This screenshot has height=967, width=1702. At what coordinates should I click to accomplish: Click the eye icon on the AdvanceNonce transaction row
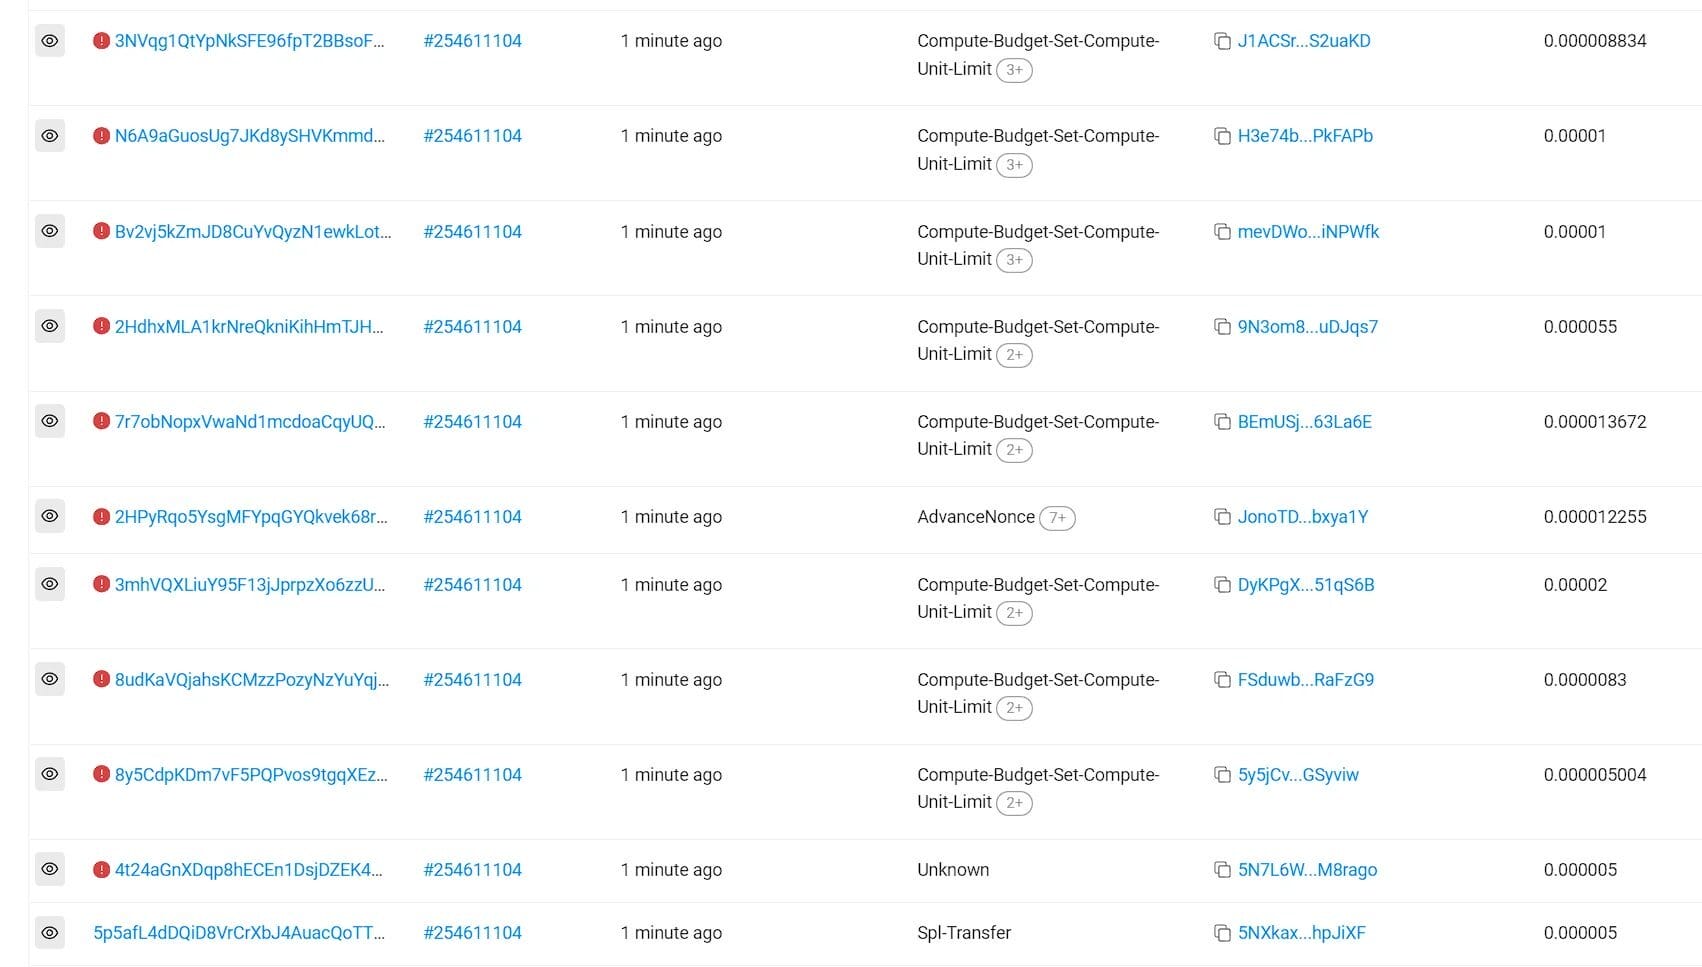coord(50,517)
